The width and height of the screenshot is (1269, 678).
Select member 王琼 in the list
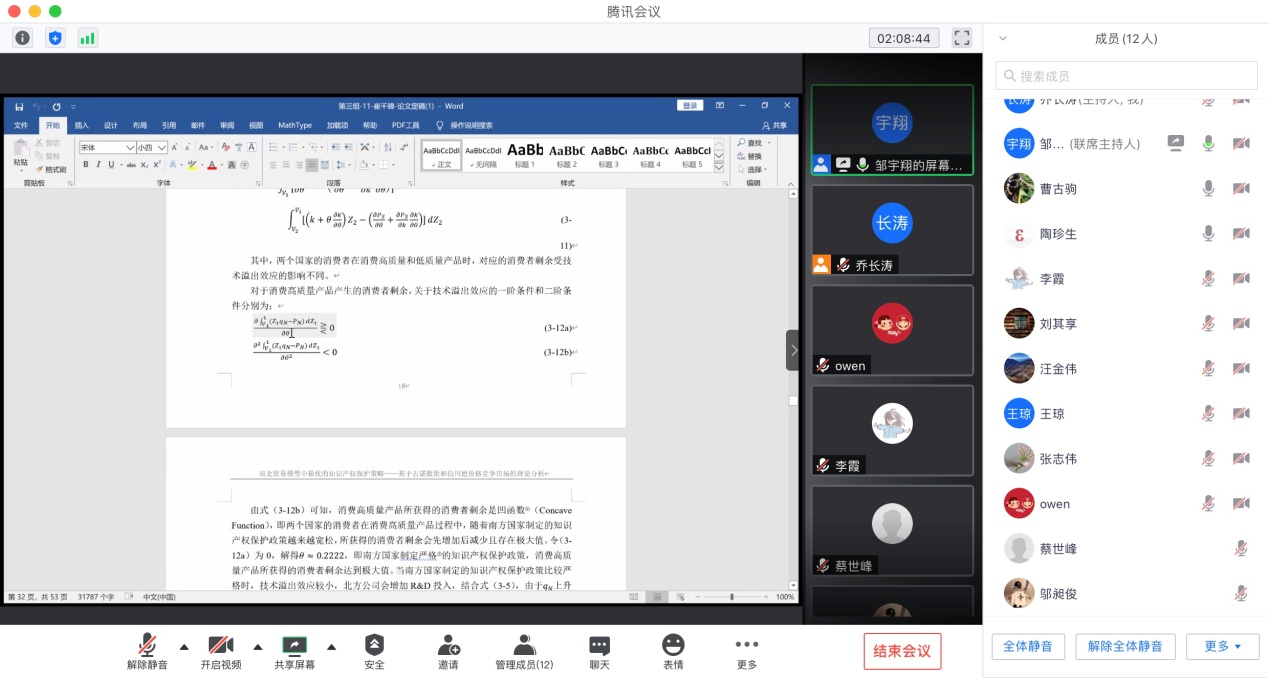click(1126, 413)
